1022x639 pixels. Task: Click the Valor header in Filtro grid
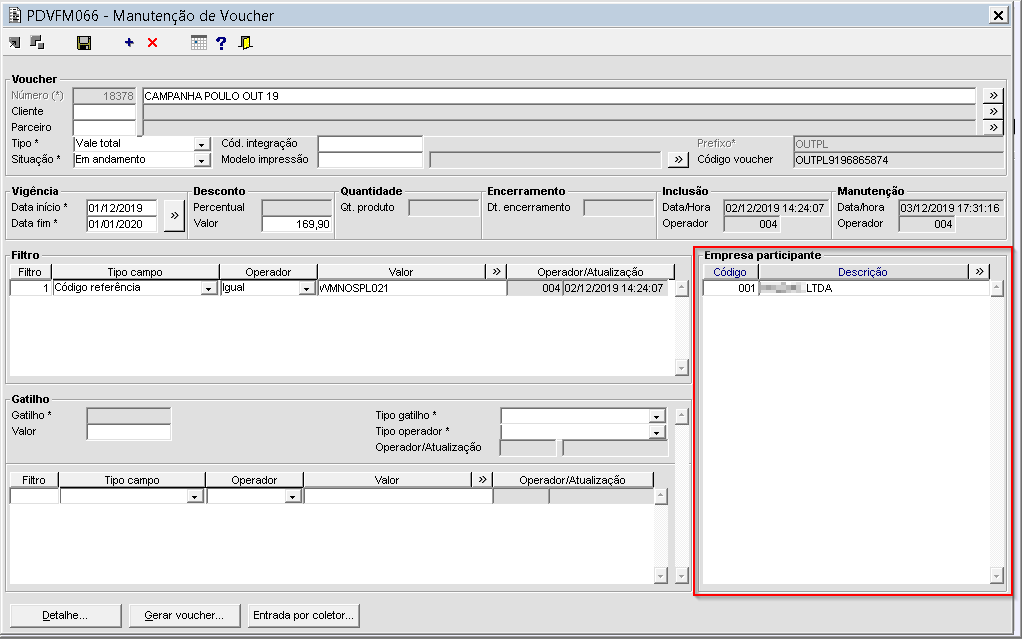(x=401, y=272)
